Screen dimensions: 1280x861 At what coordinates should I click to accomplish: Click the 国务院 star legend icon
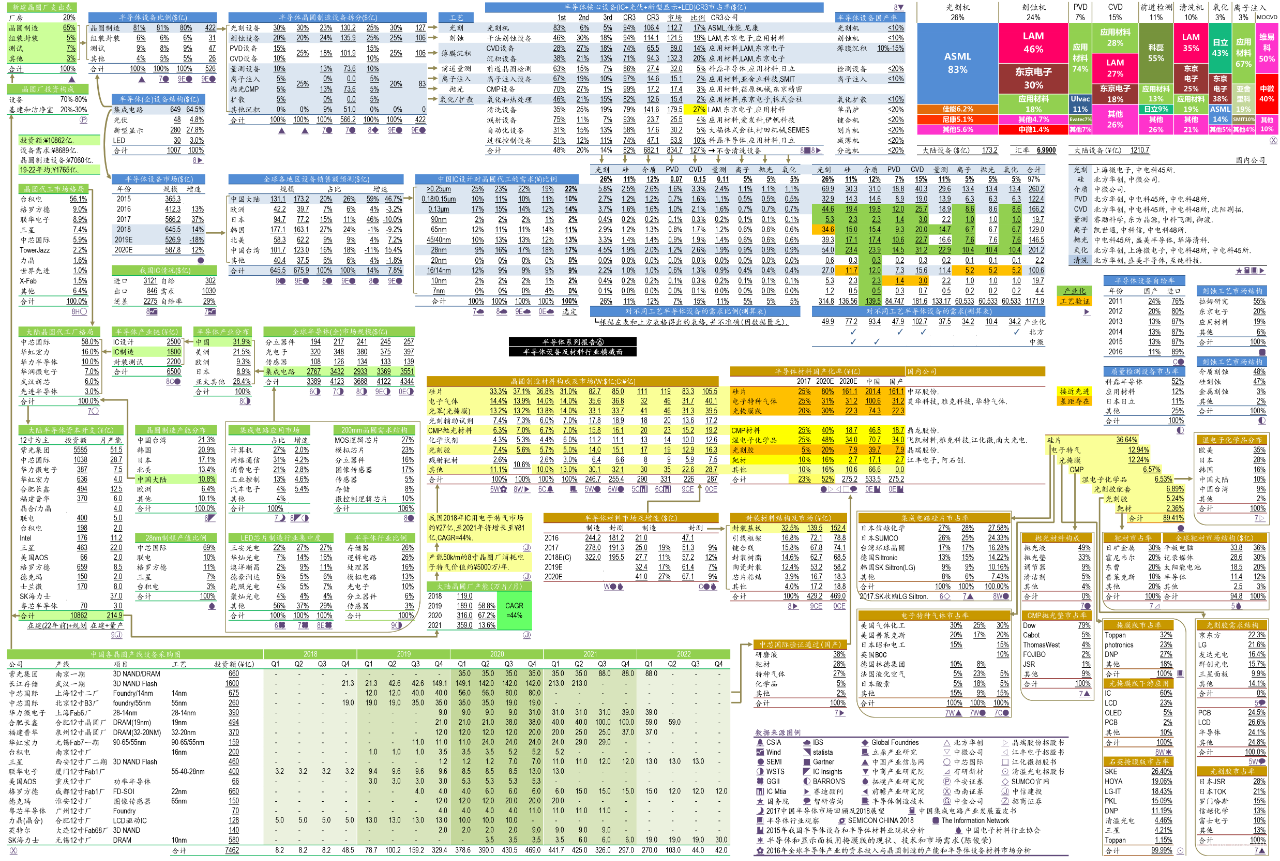tap(760, 801)
